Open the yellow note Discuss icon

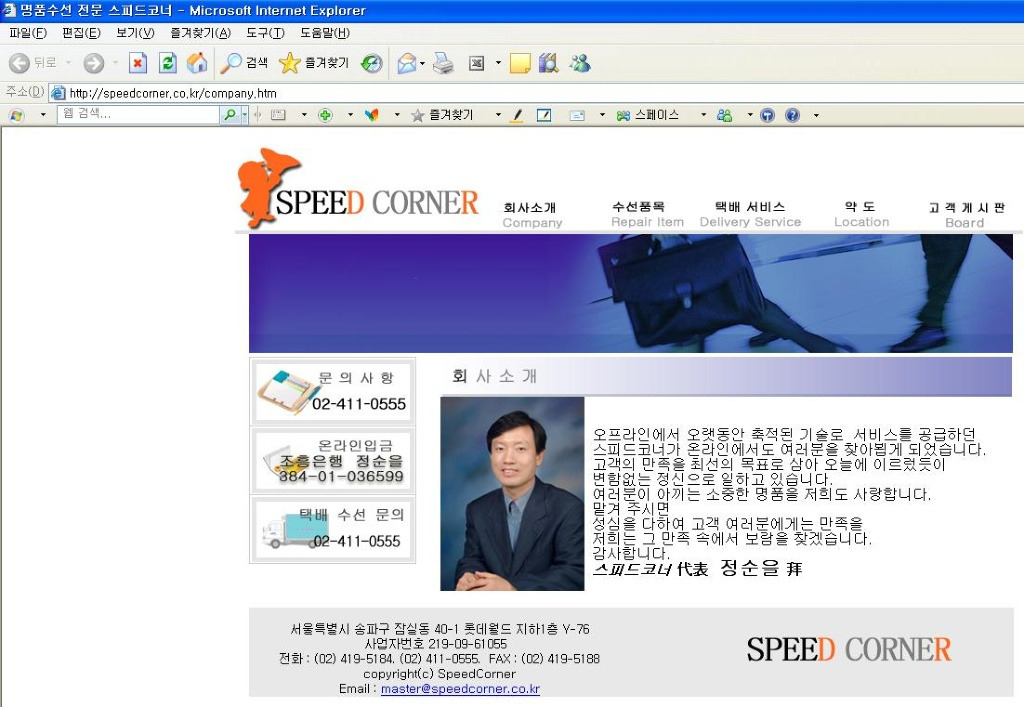point(520,63)
